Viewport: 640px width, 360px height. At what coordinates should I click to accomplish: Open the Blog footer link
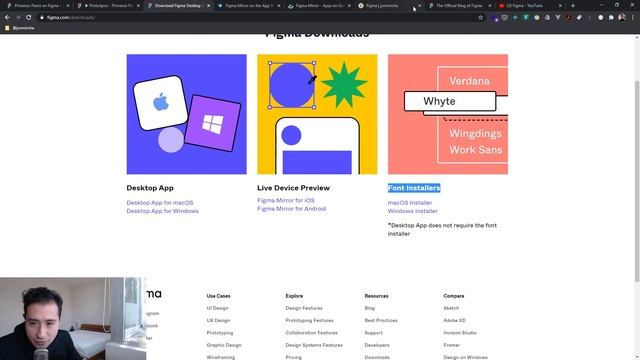coord(369,308)
